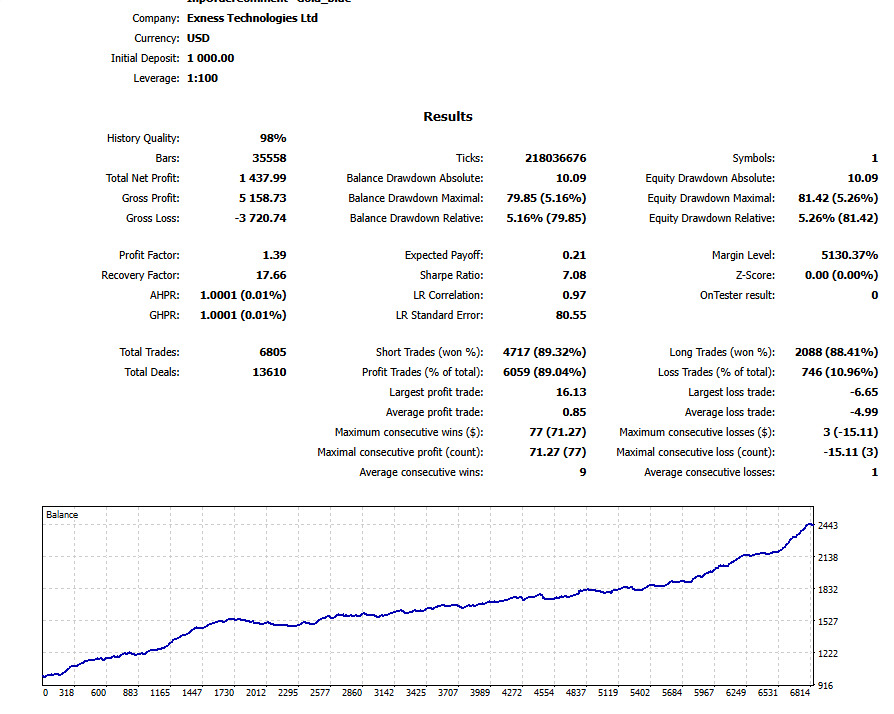Screen dimensions: 894x714
Task: Select the Gross Loss value -3 720.74
Action: click(x=261, y=218)
